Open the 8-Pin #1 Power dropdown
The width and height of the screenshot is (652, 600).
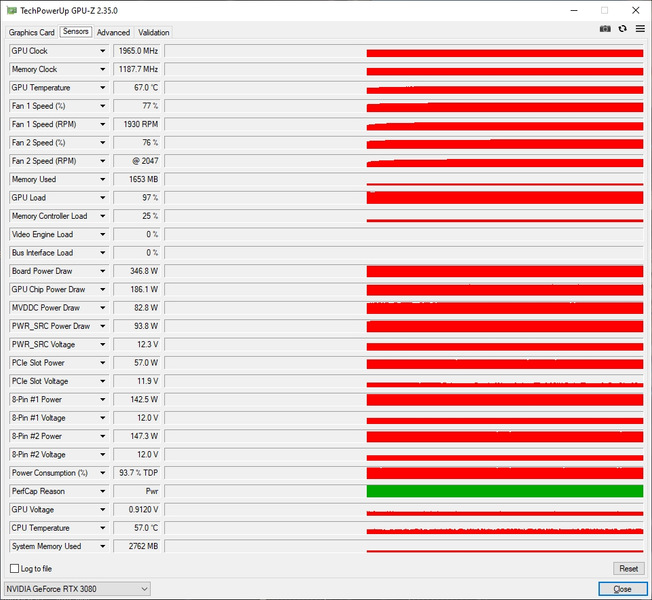(102, 400)
